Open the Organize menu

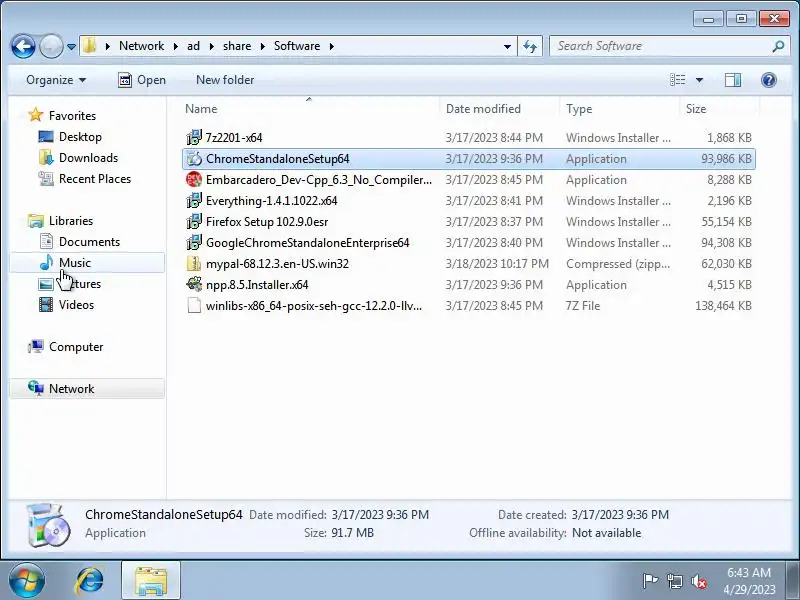[x=56, y=80]
